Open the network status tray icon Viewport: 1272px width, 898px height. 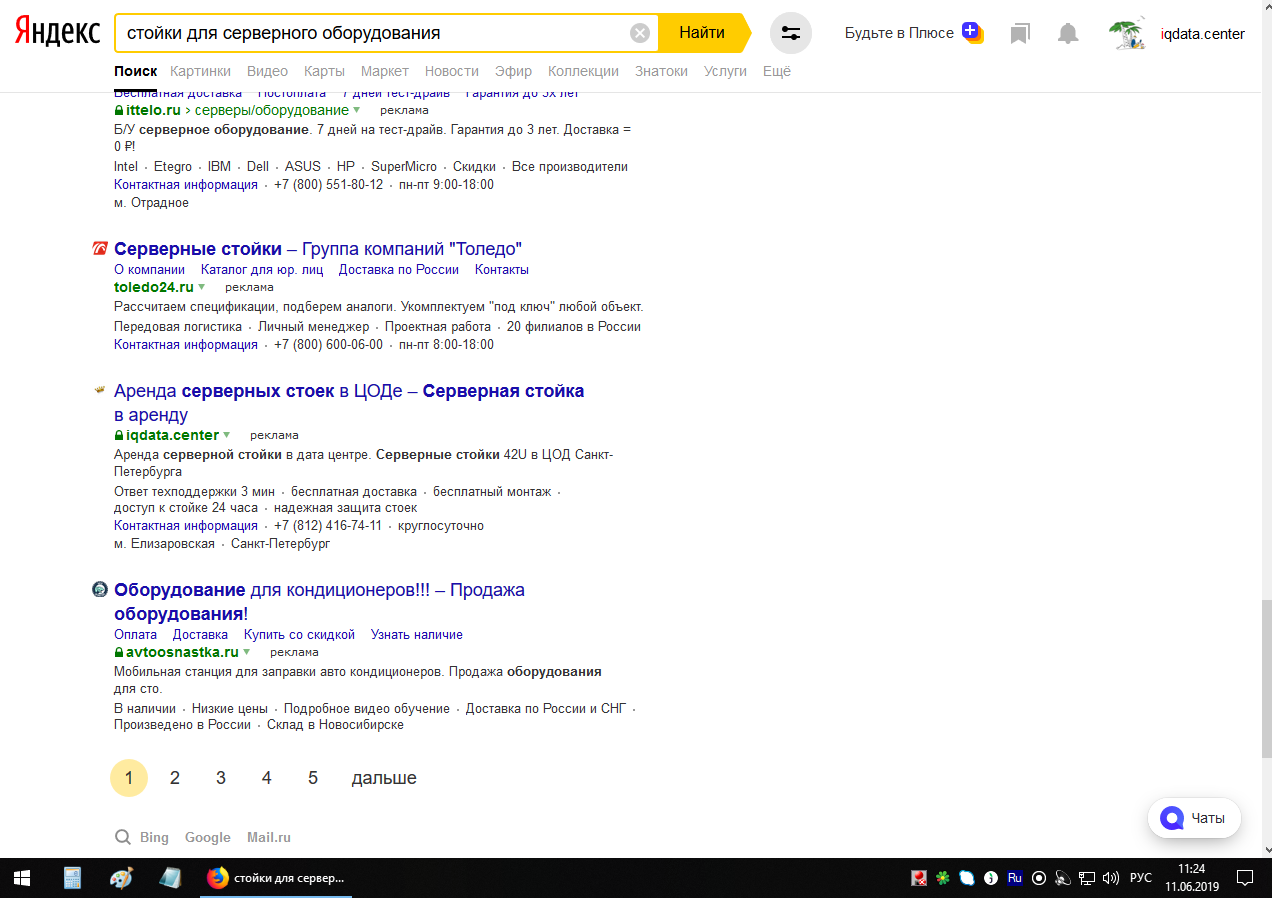1087,878
